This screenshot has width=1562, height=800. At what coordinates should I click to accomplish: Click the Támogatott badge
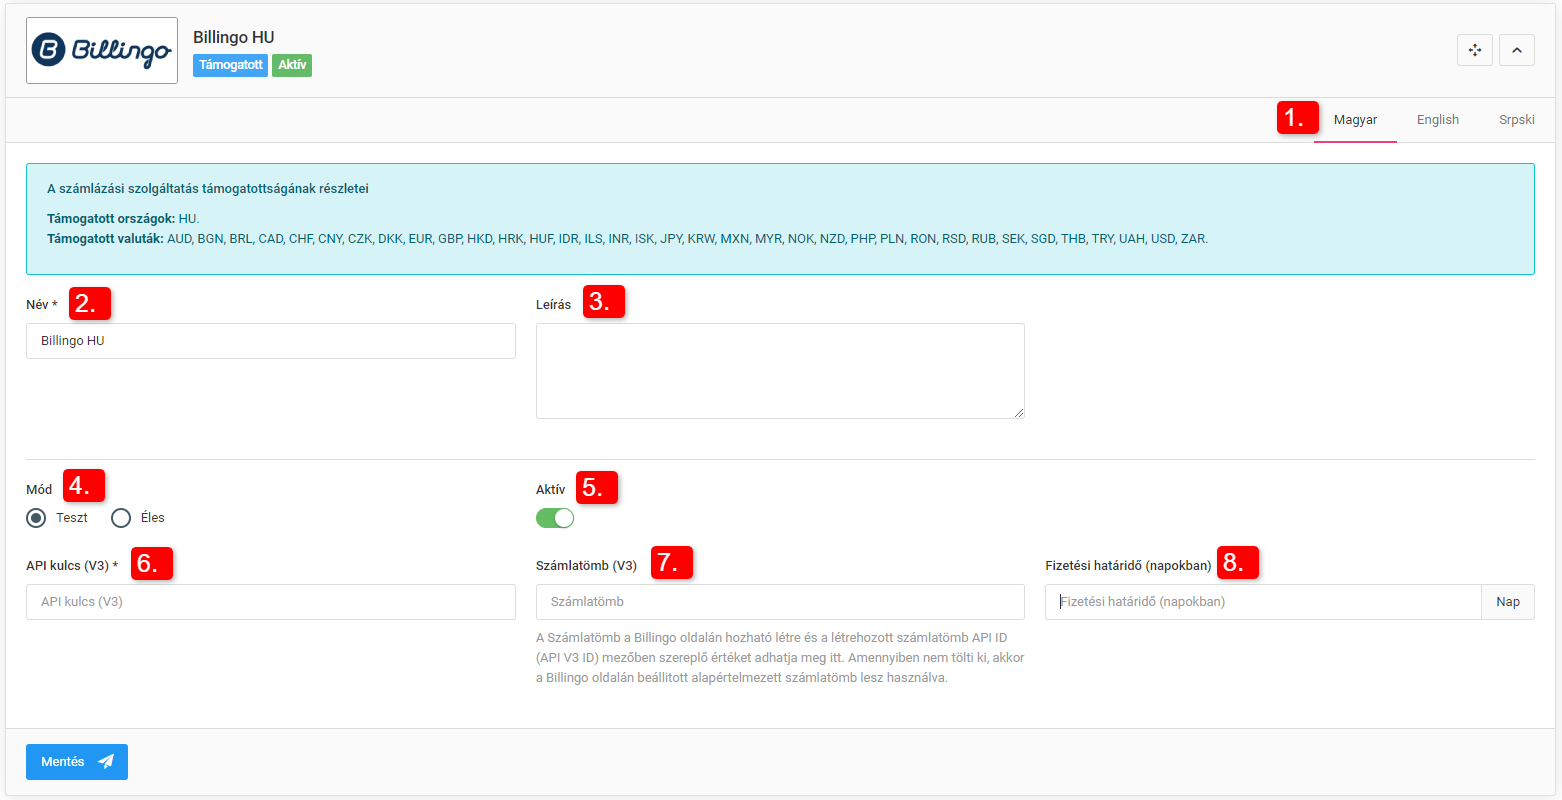click(230, 65)
